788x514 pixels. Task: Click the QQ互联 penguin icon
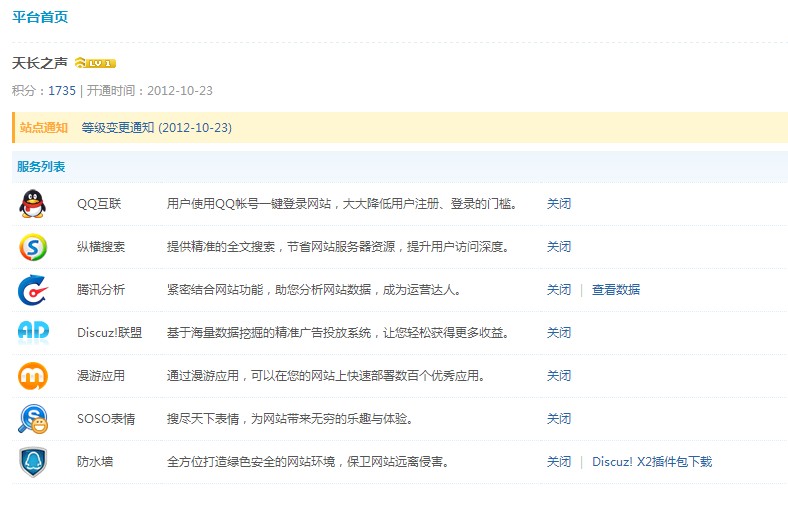tap(33, 203)
